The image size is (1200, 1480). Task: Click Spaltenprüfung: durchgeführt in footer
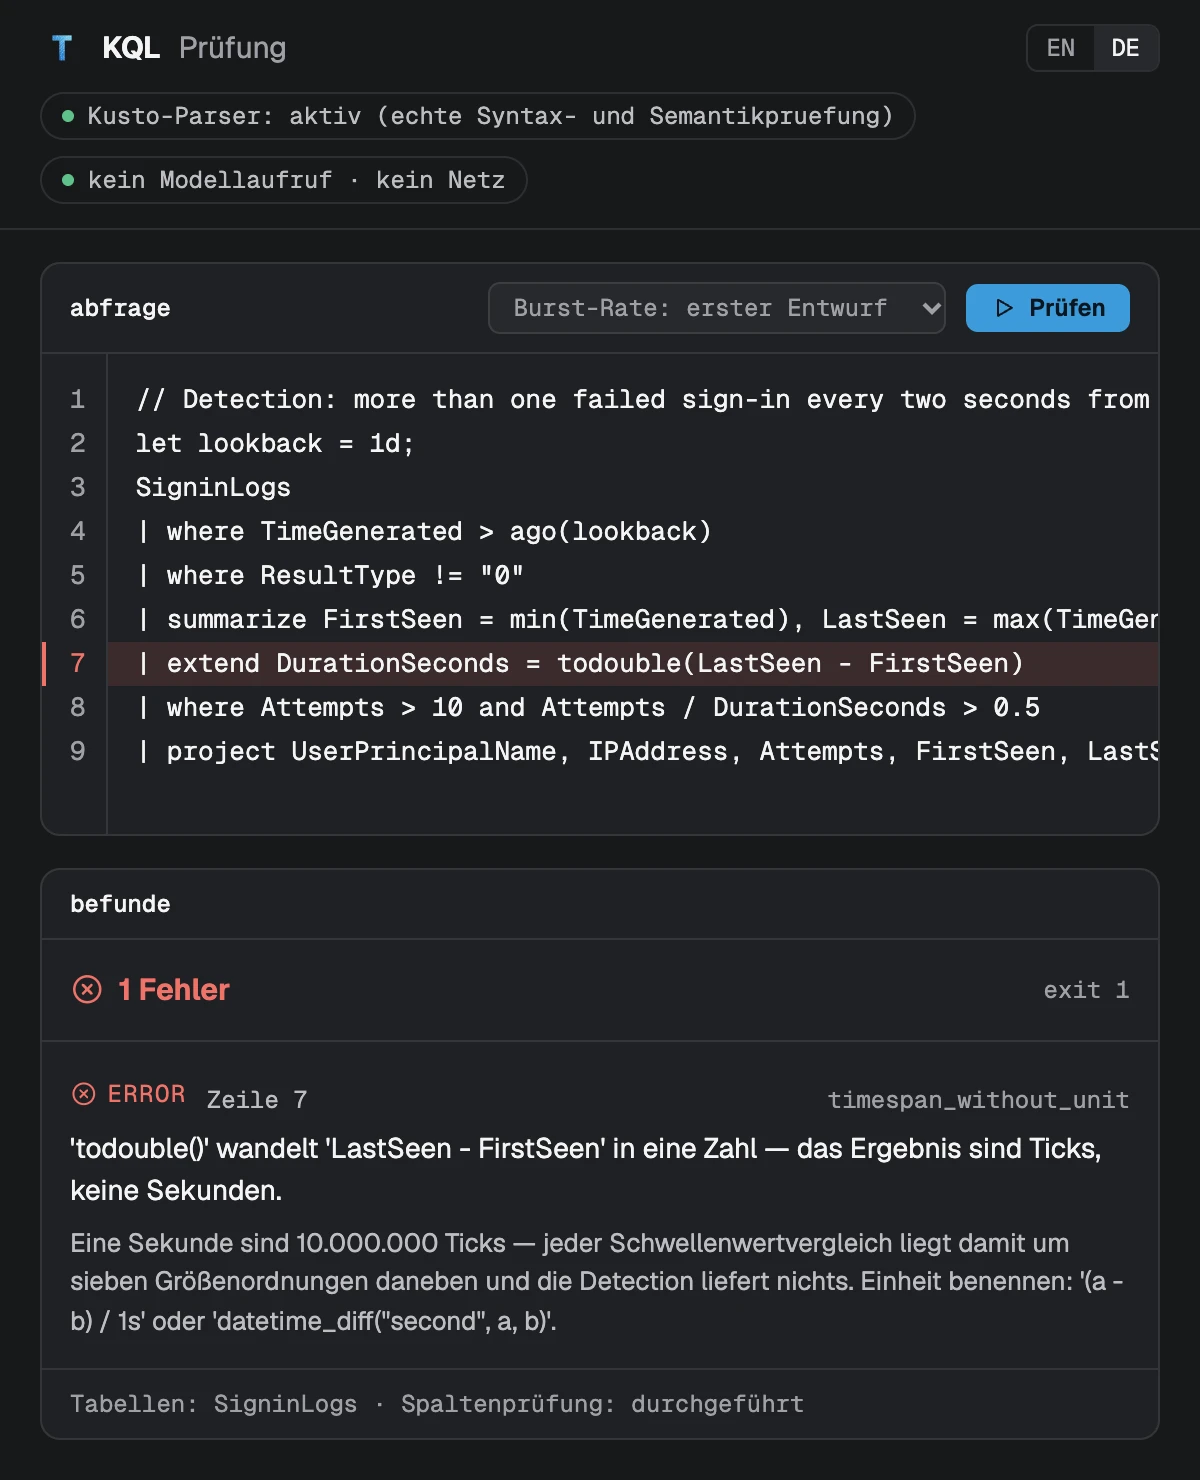pyautogui.click(x=602, y=1404)
